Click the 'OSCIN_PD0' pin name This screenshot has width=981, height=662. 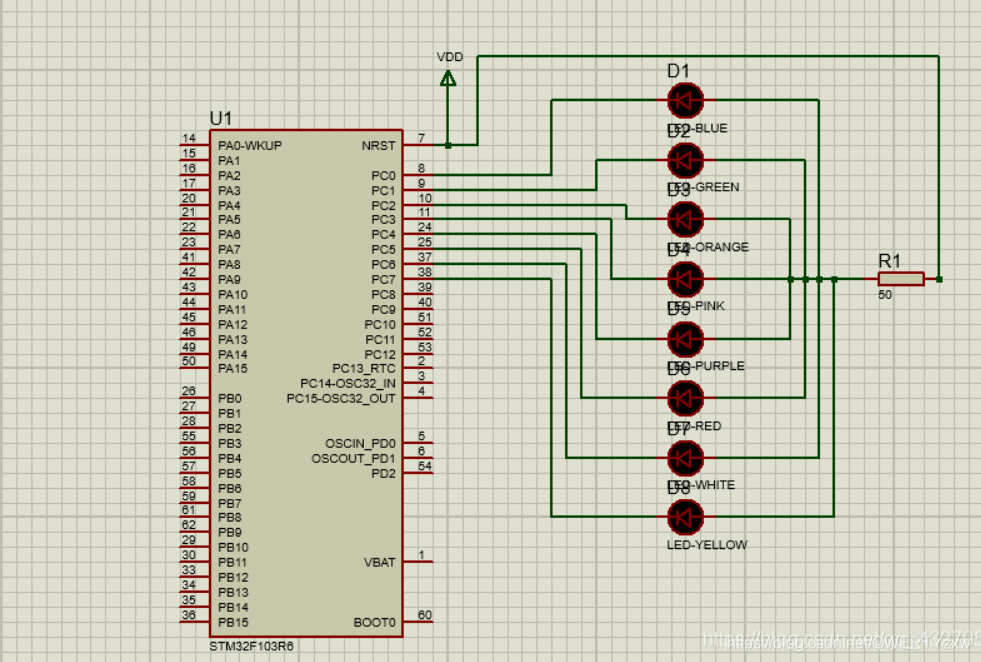360,444
